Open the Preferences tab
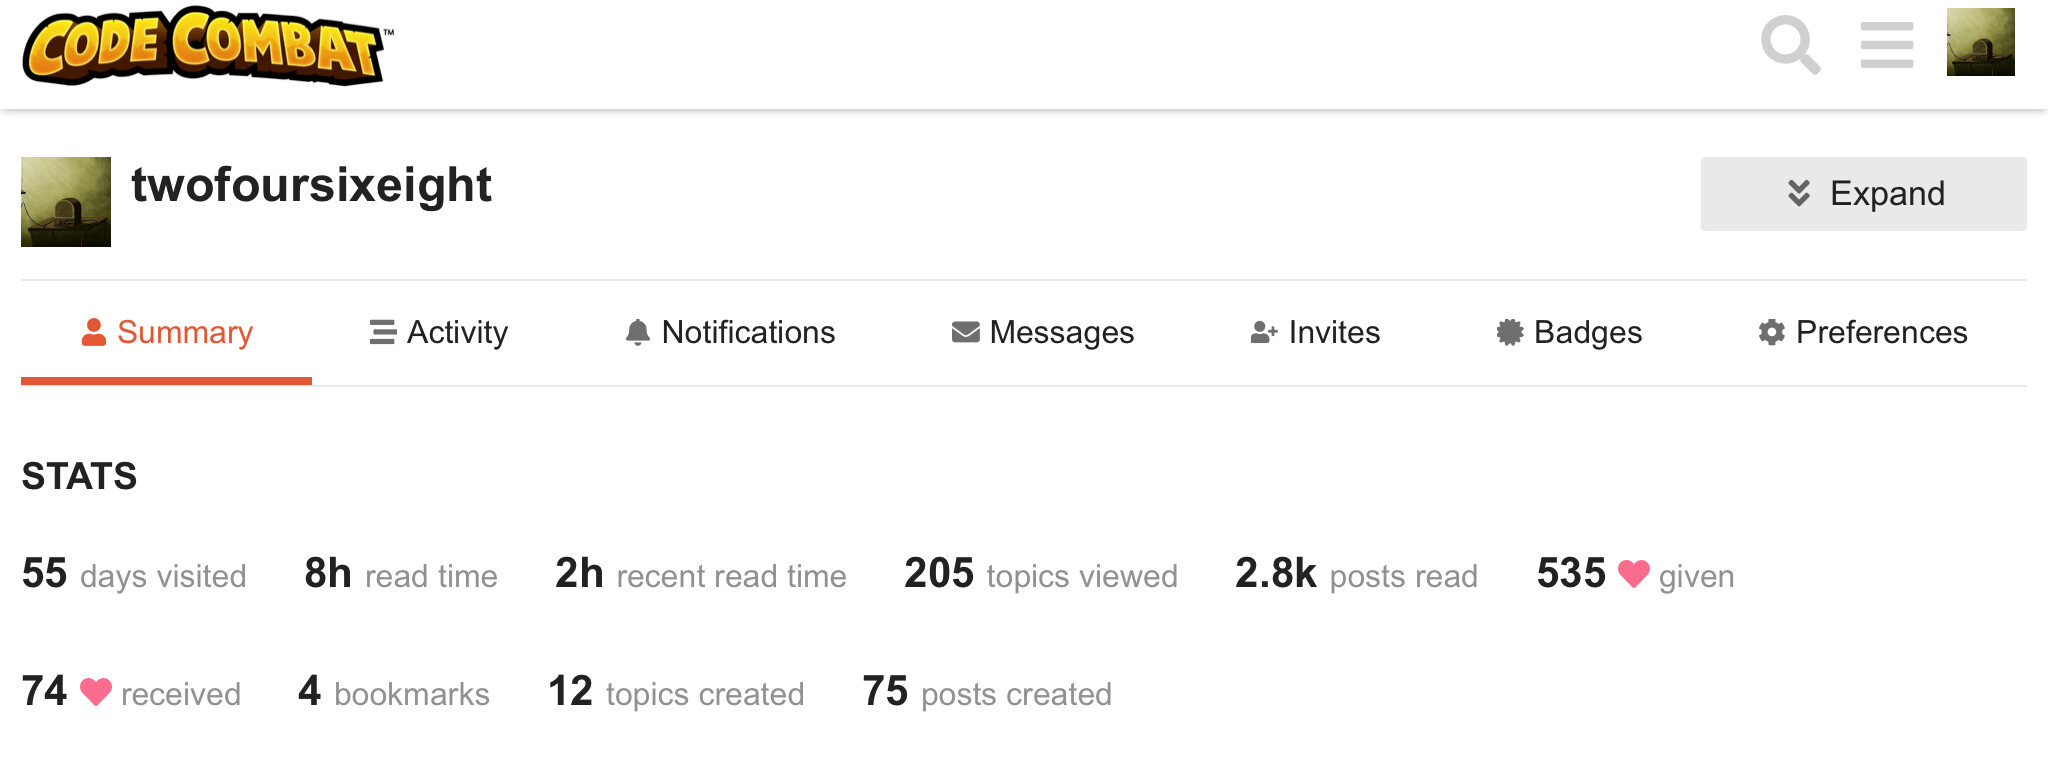The image size is (2048, 783). 1863,332
